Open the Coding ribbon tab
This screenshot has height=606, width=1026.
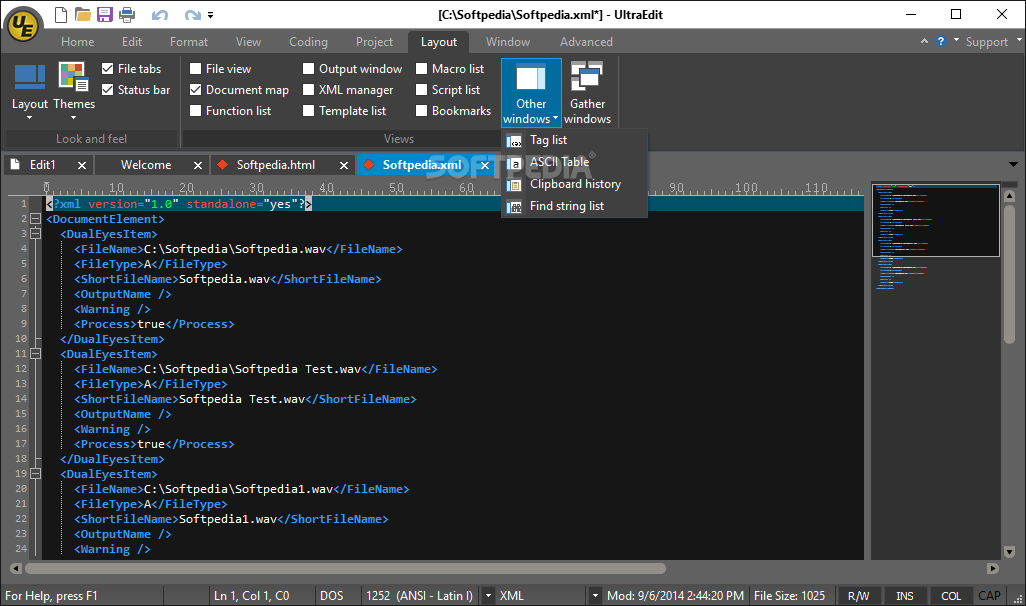click(x=308, y=42)
